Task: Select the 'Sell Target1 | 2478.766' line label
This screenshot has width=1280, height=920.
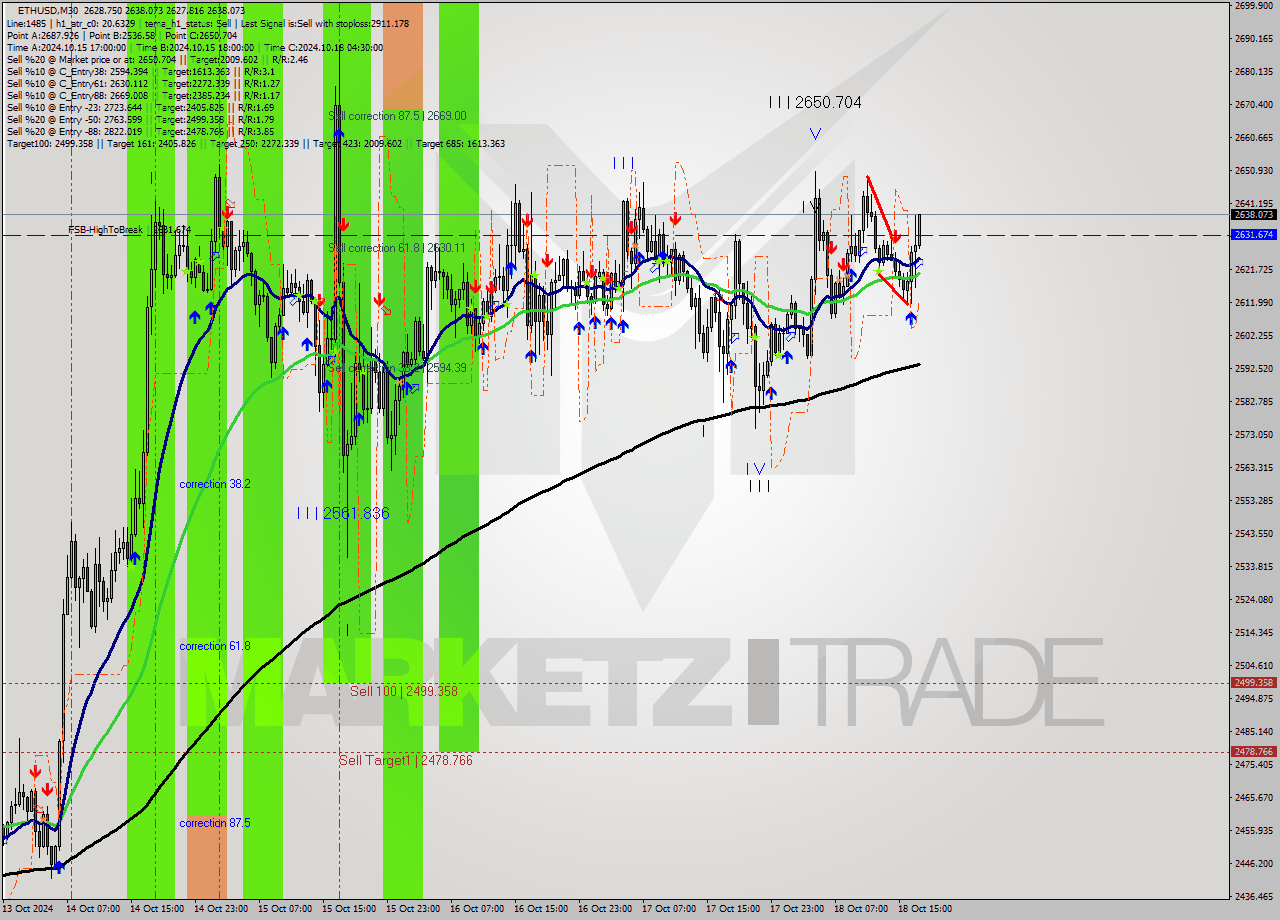Action: (405, 760)
